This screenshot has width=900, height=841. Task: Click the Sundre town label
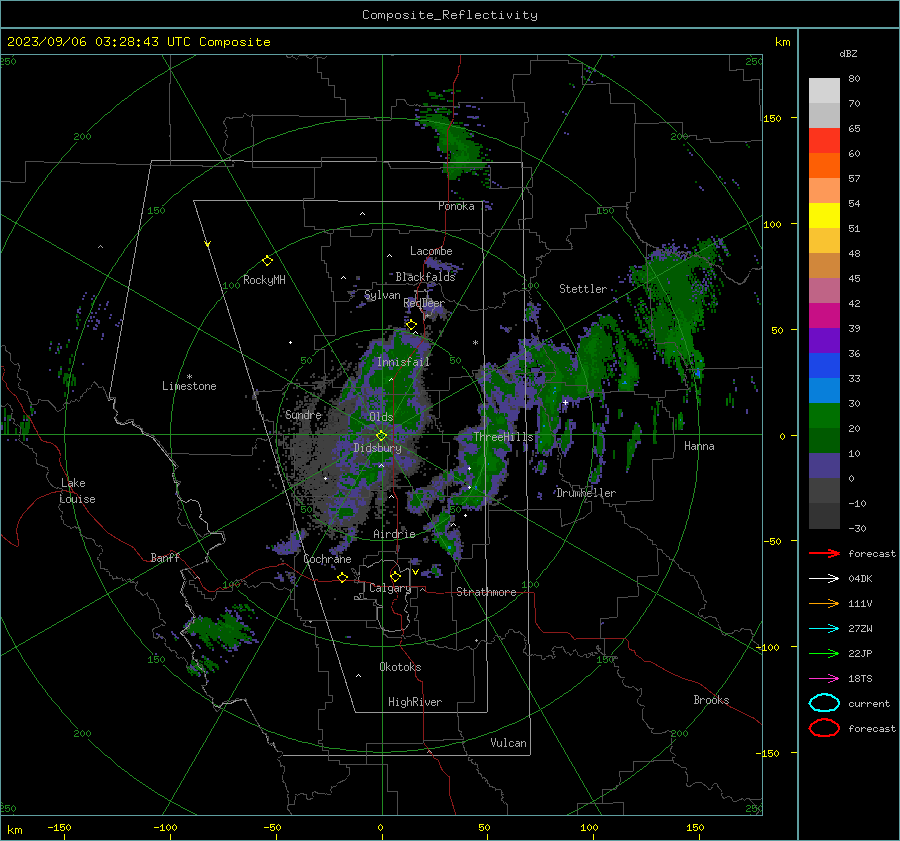[303, 414]
